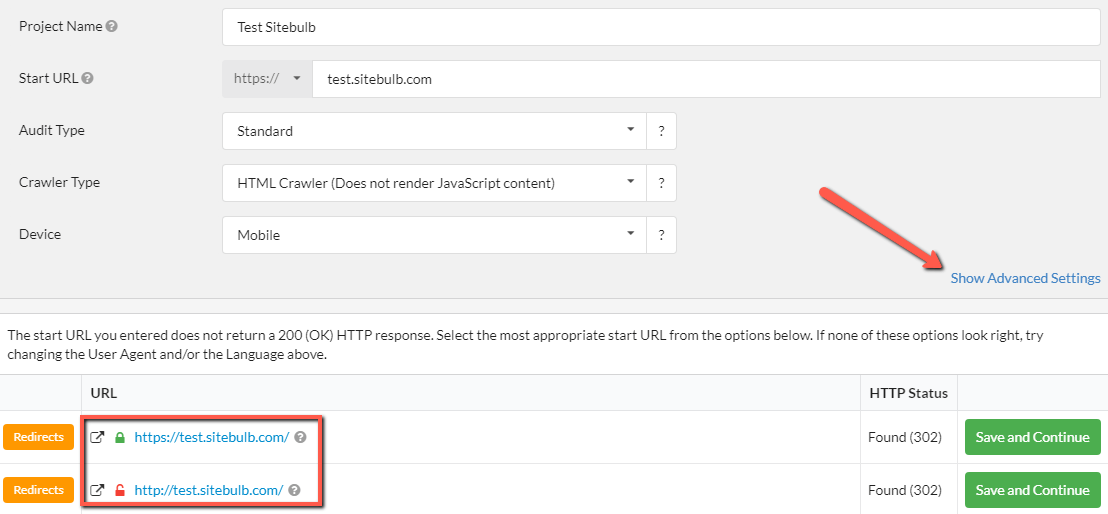The height and width of the screenshot is (514, 1108).
Task: Click help icon next to http://test.sitebulb.com/
Action: click(295, 490)
